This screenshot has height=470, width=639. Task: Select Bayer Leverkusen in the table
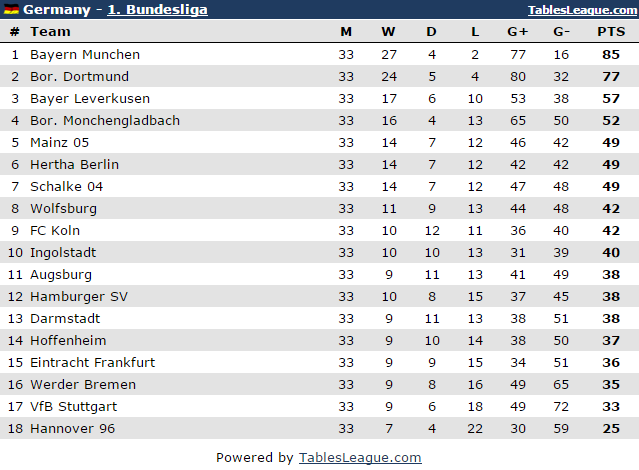tap(90, 98)
